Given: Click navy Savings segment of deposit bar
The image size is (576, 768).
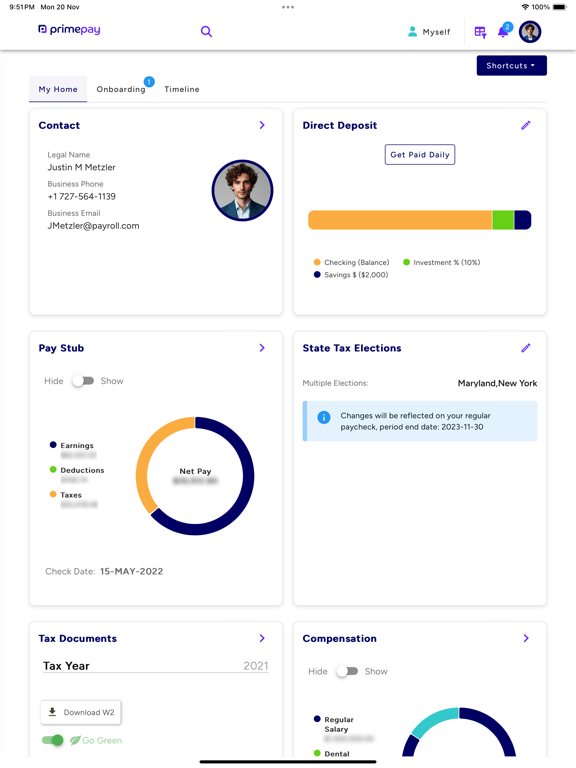Looking at the screenshot, I should pos(523,220).
